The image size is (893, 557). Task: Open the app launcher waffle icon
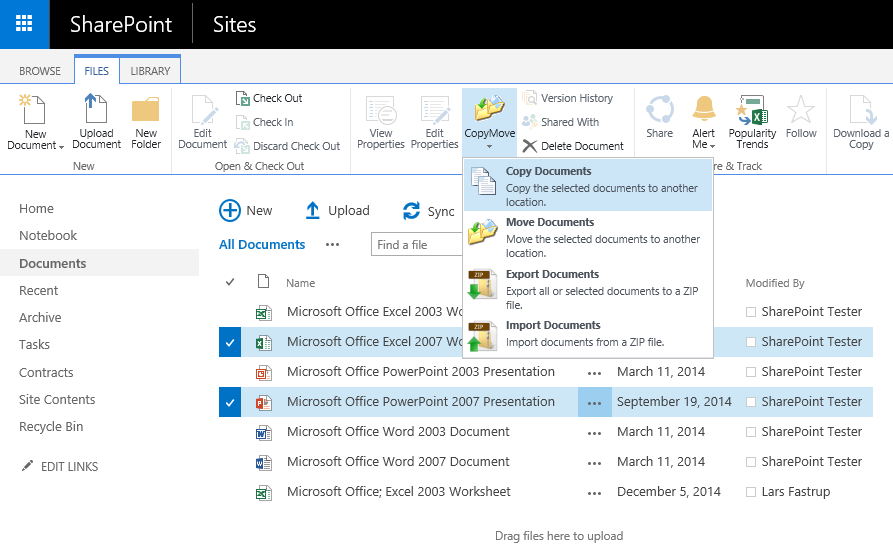(x=24, y=24)
